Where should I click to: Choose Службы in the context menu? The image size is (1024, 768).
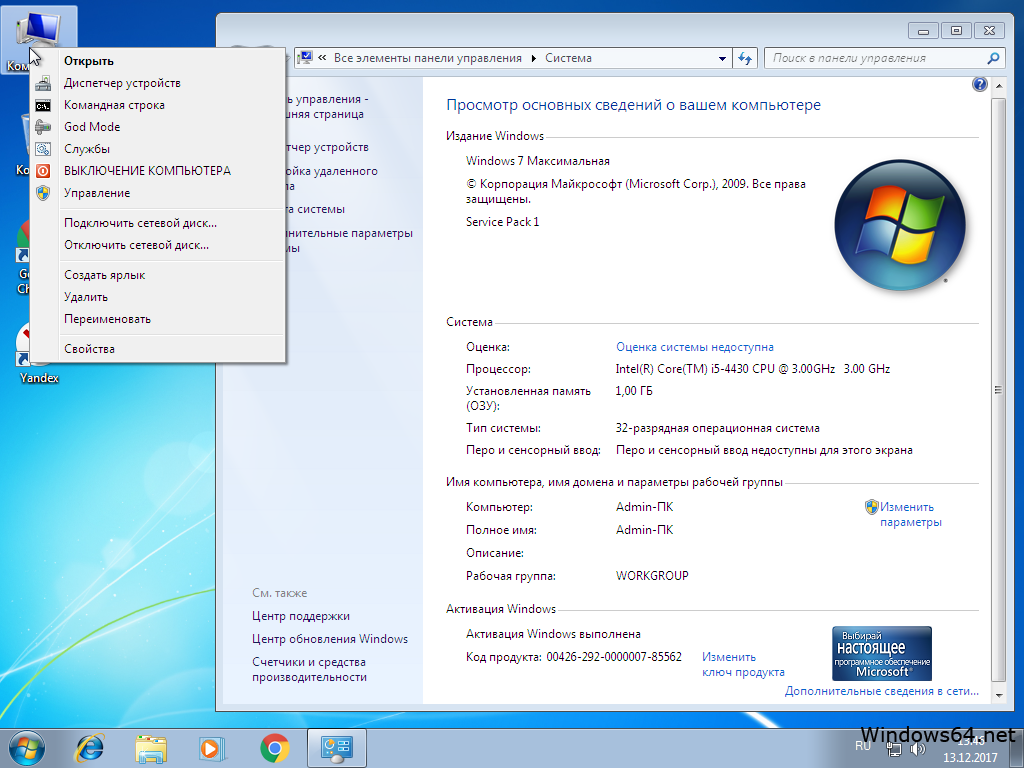[x=157, y=149]
